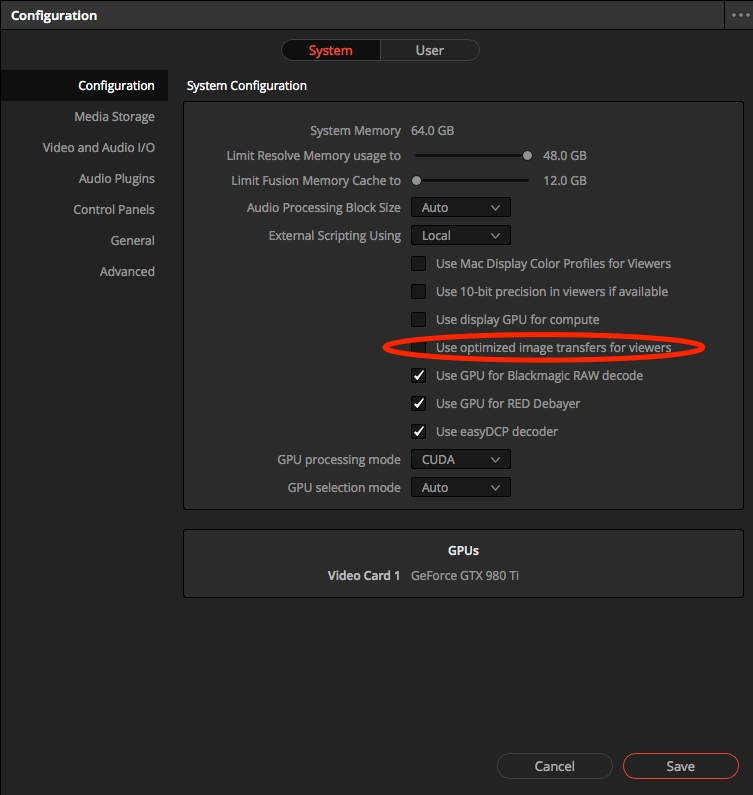Image resolution: width=753 pixels, height=795 pixels.
Task: Uncheck Use GPU for Blackmagic RAW decode
Action: point(418,376)
